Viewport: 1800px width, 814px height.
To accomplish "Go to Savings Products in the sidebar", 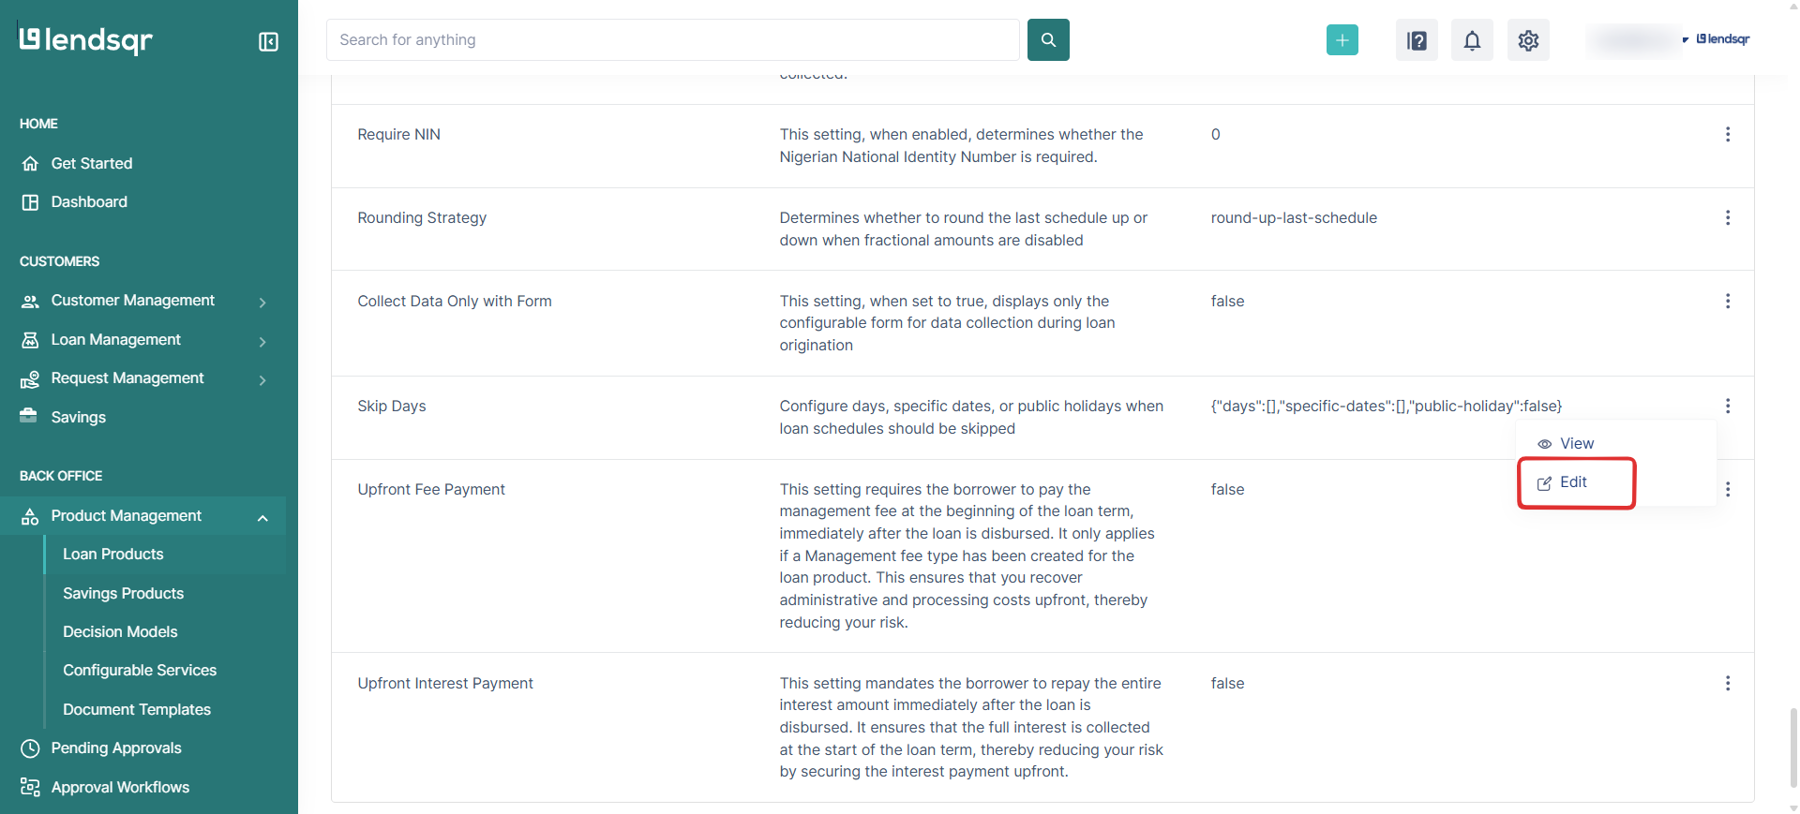I will [123, 593].
